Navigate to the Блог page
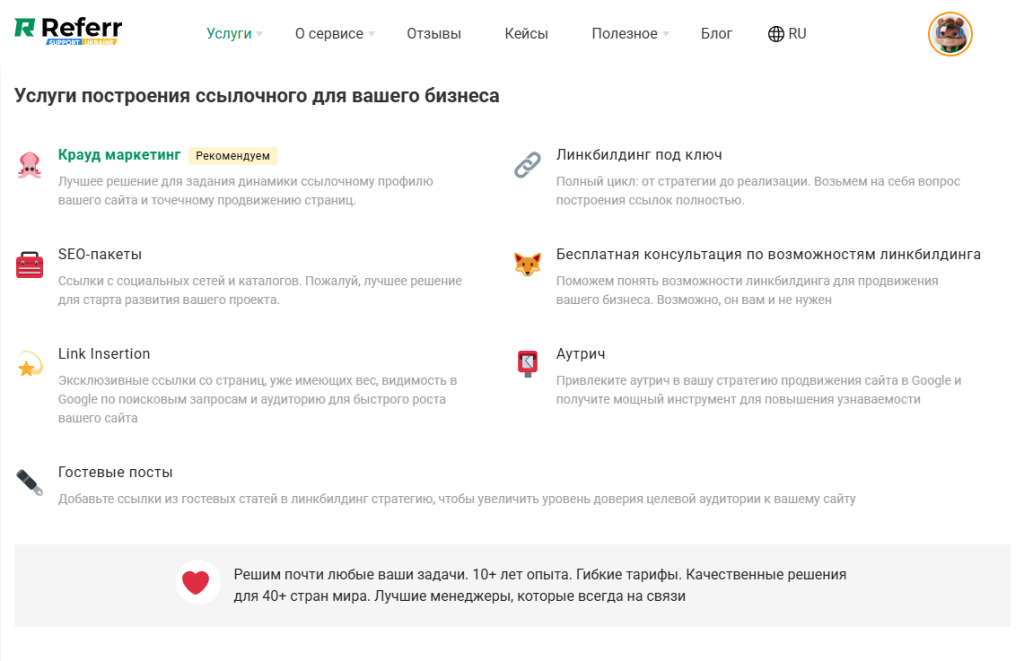 (x=716, y=34)
